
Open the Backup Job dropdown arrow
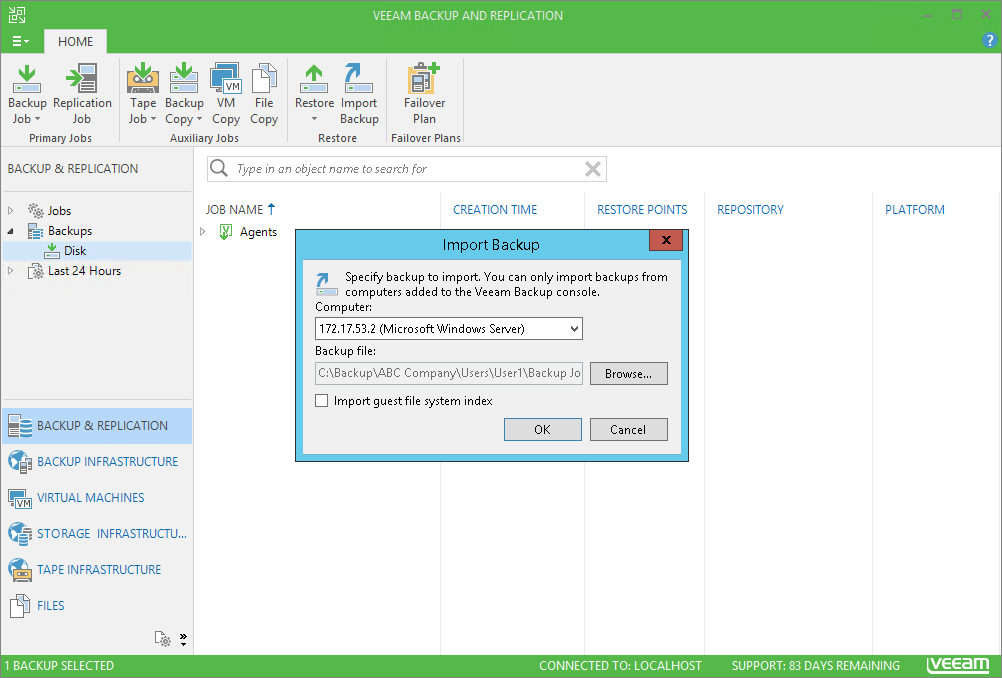(37, 119)
